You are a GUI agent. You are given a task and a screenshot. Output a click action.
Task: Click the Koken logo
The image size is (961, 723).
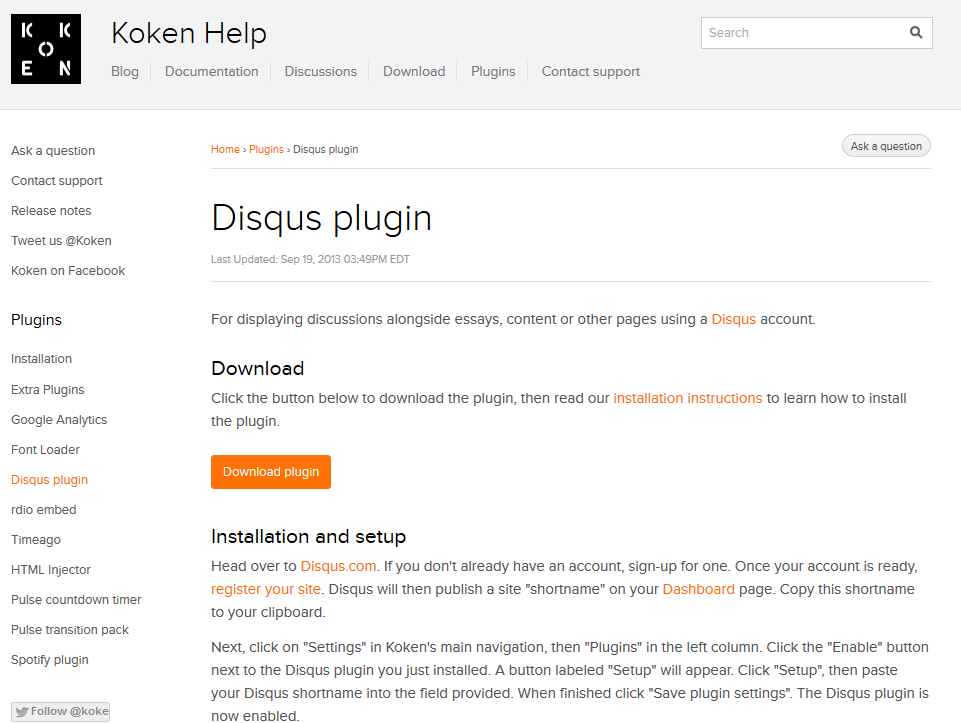[x=46, y=49]
